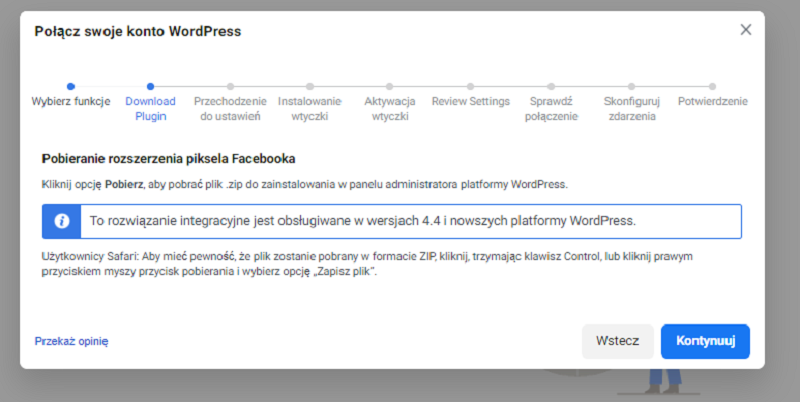Click the Przechodzenie do ustawień label
Image resolution: width=800 pixels, height=402 pixels.
click(x=230, y=109)
